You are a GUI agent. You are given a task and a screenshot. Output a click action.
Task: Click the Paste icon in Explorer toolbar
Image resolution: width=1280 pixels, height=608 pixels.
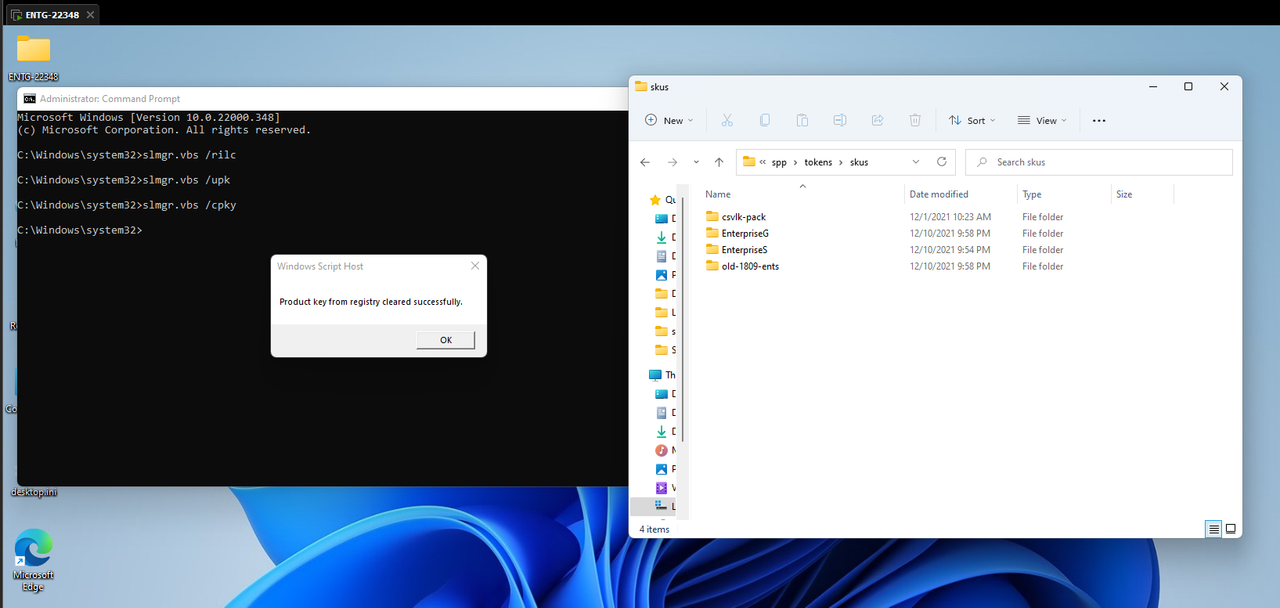[x=802, y=120]
